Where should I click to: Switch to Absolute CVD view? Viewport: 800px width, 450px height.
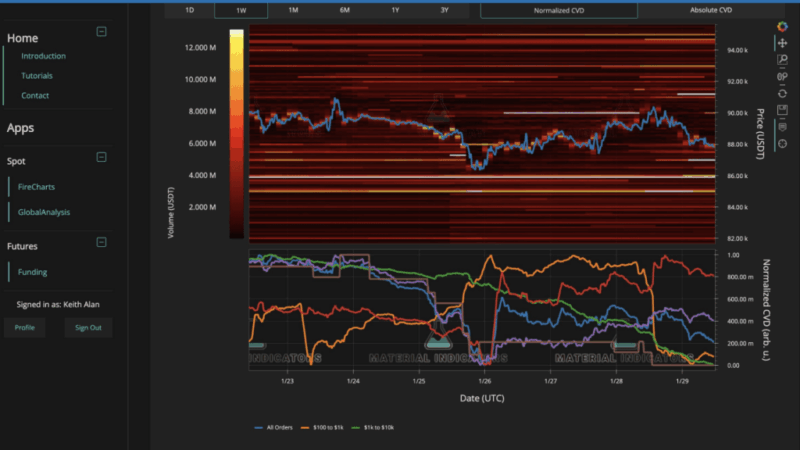711,10
